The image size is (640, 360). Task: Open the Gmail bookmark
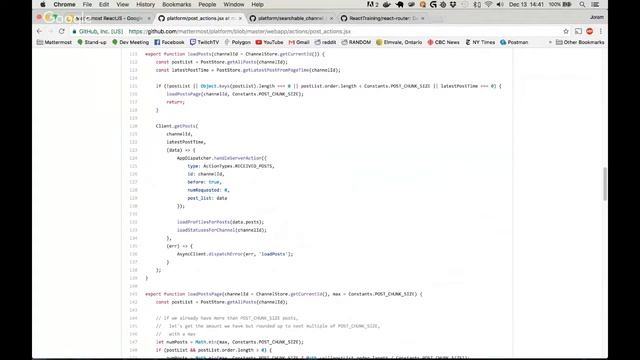click(299, 42)
